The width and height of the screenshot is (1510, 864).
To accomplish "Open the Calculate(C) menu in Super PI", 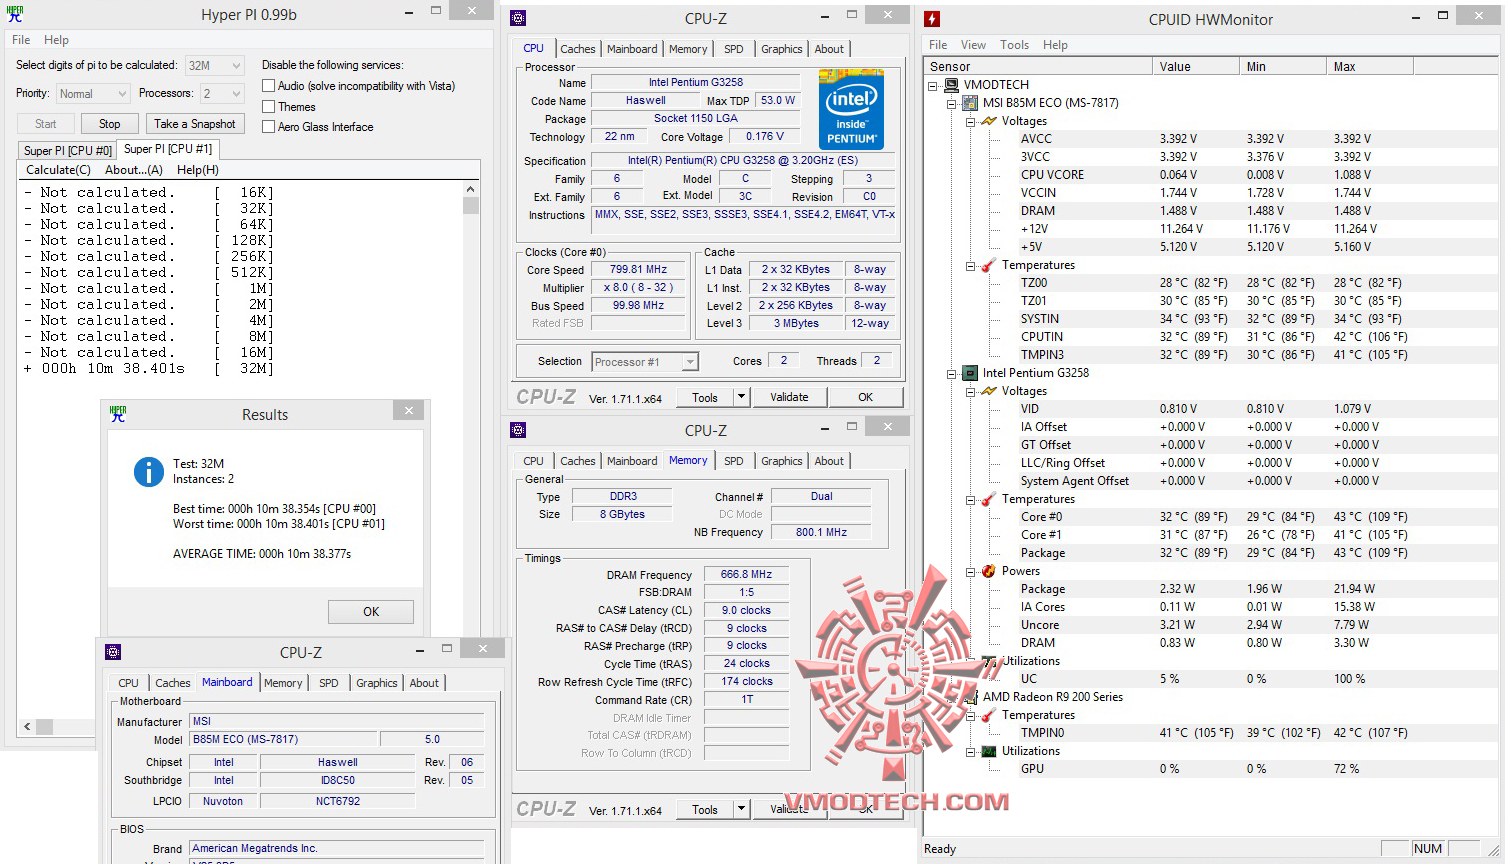I will [58, 170].
